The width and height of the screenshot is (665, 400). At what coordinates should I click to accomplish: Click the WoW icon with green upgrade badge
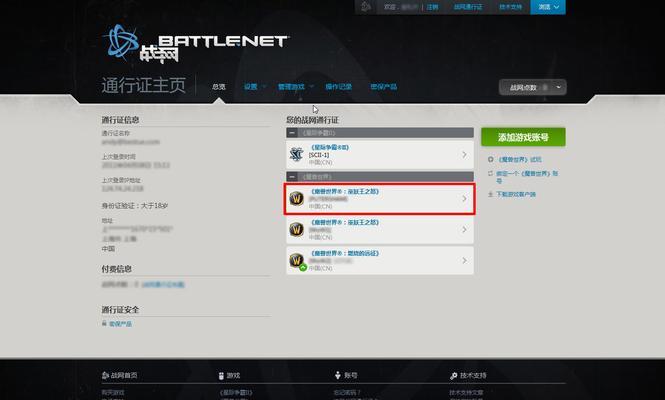click(297, 261)
